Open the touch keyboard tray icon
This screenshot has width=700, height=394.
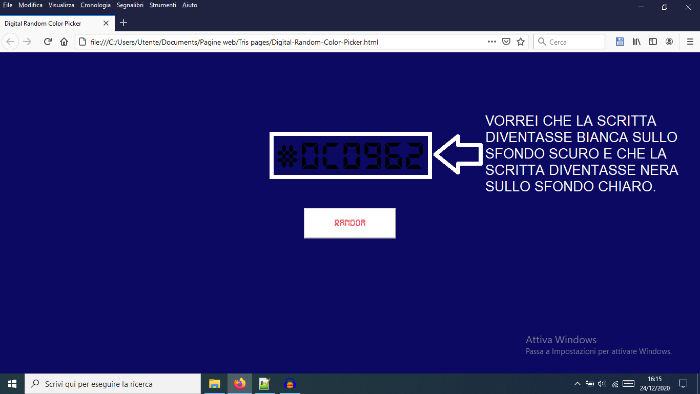click(628, 384)
